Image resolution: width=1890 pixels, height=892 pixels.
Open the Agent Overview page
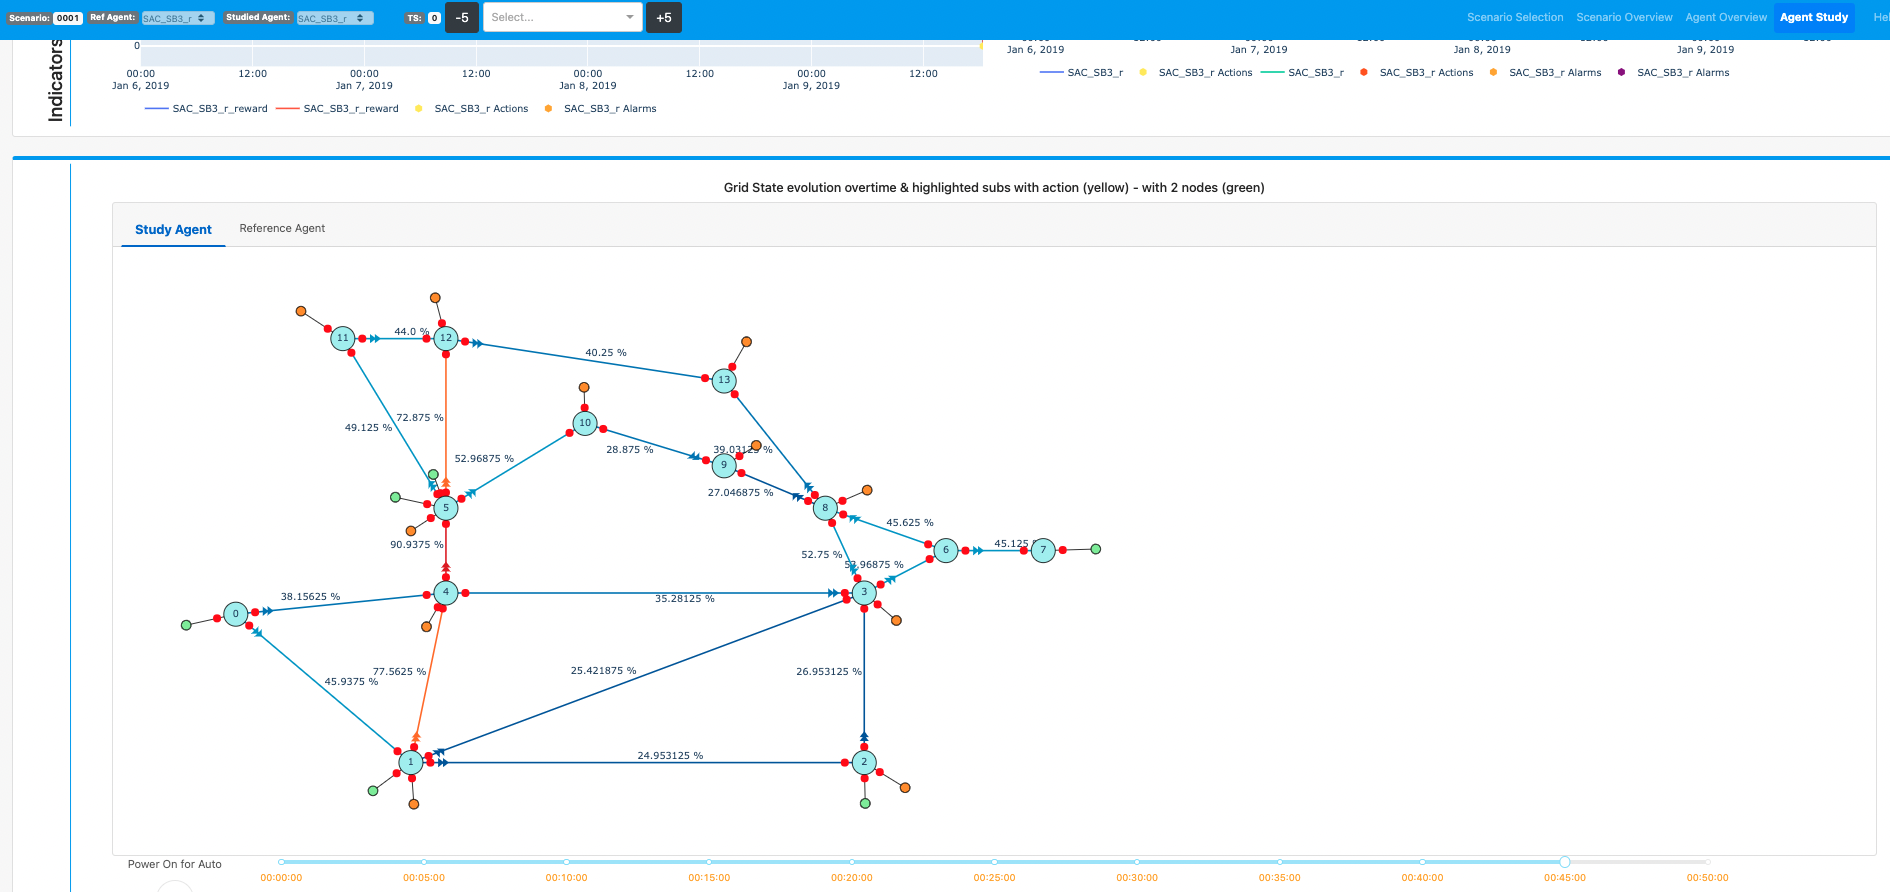(x=1726, y=17)
